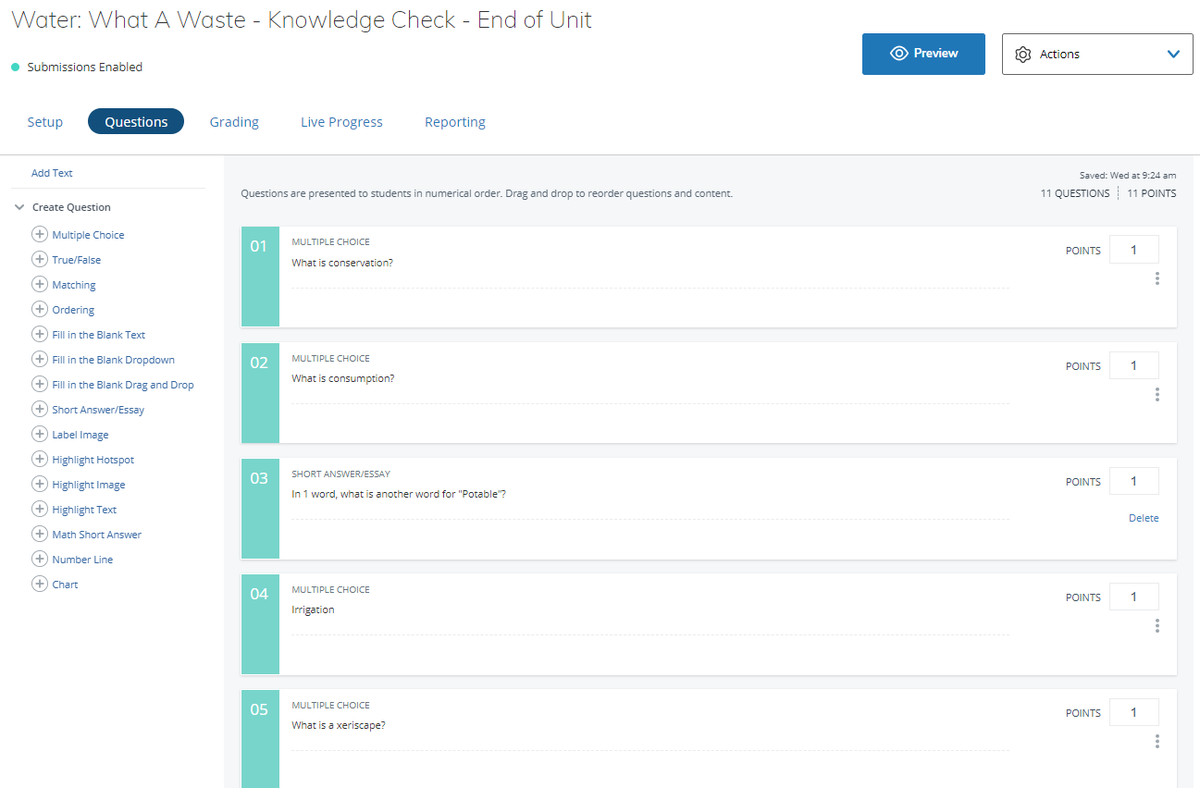1200x788 pixels.
Task: Edit the points field for question 04
Action: [1134, 597]
